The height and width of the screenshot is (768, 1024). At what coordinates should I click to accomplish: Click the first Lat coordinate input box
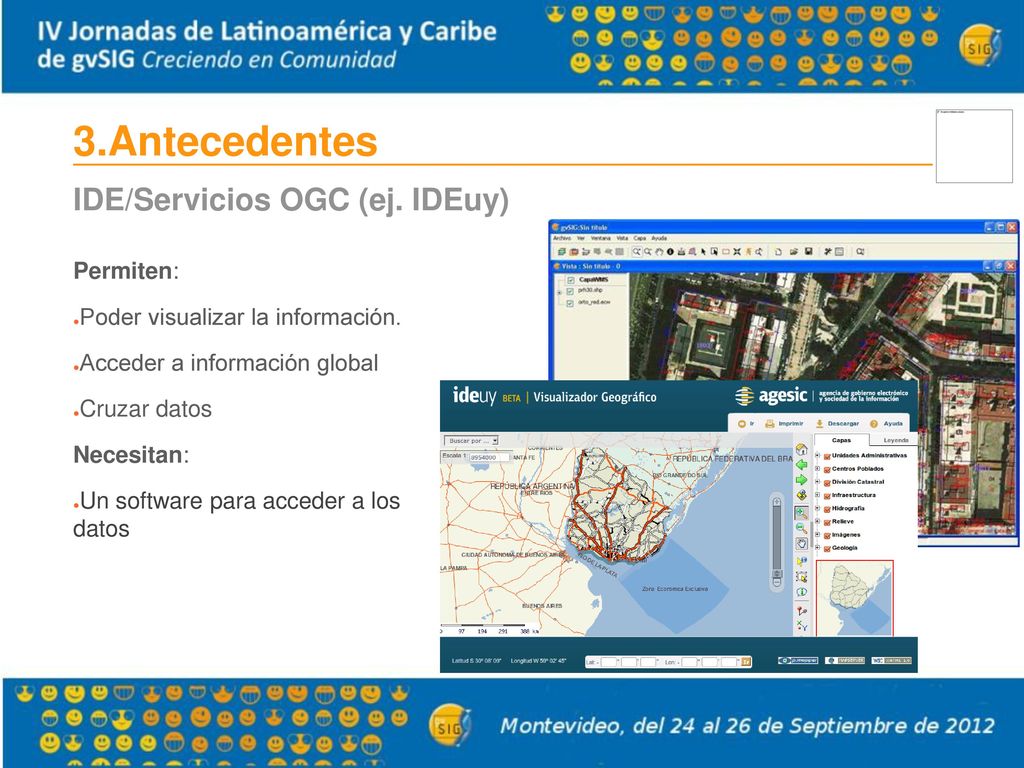coord(609,662)
